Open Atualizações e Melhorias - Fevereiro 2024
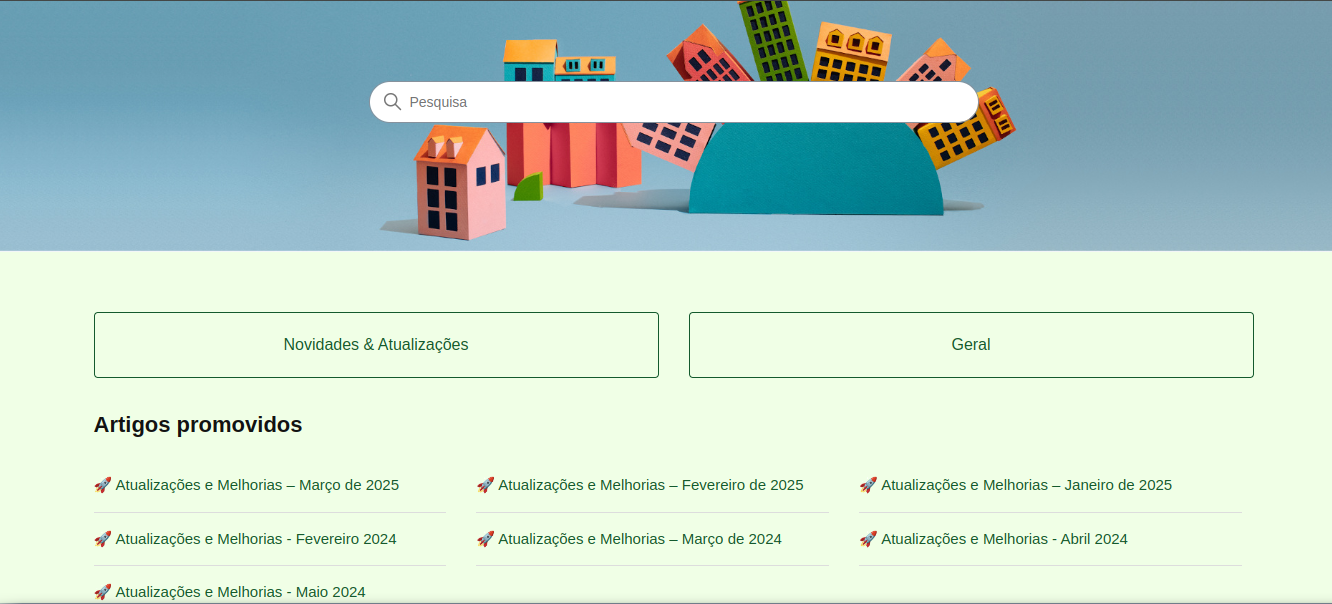Image resolution: width=1332 pixels, height=604 pixels. (x=245, y=539)
